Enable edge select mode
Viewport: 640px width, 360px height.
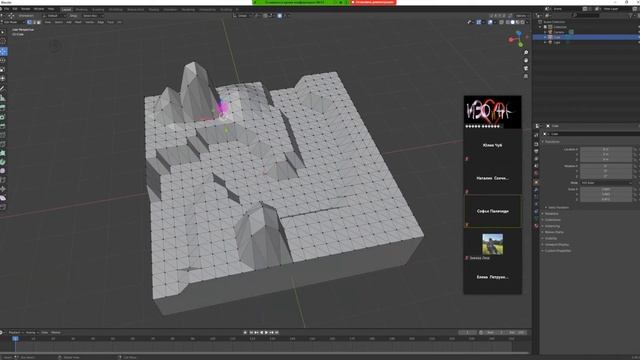pos(34,22)
